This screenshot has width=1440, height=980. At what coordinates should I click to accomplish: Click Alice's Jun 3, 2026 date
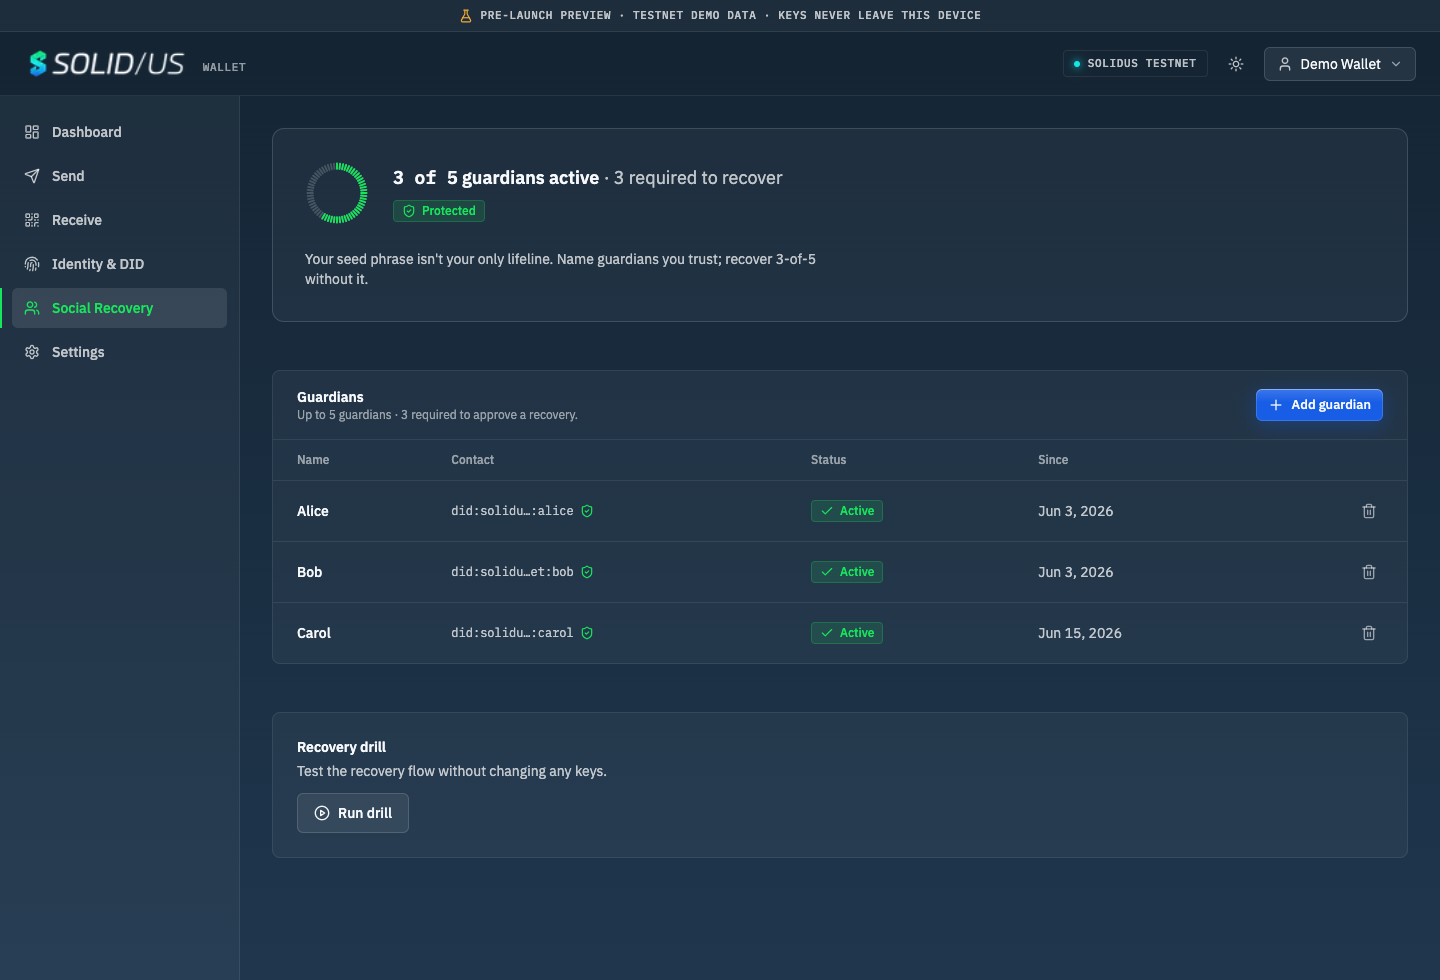click(x=1076, y=511)
